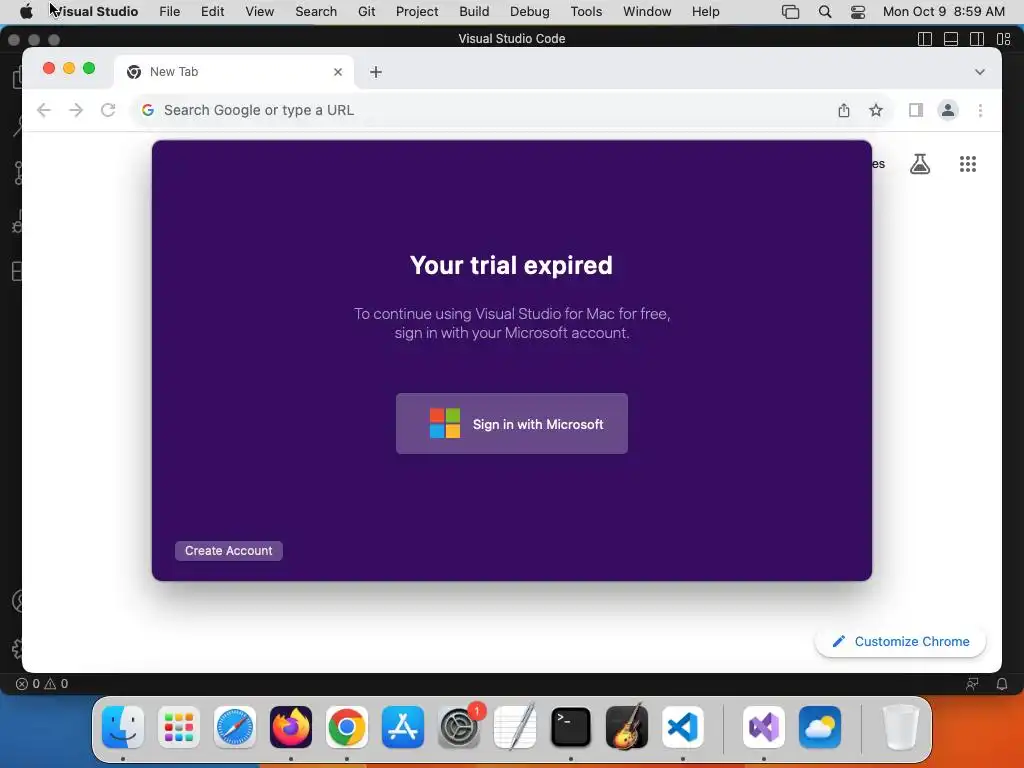Click Stage Manager icon in menu bar
The image size is (1024, 768).
tap(790, 12)
